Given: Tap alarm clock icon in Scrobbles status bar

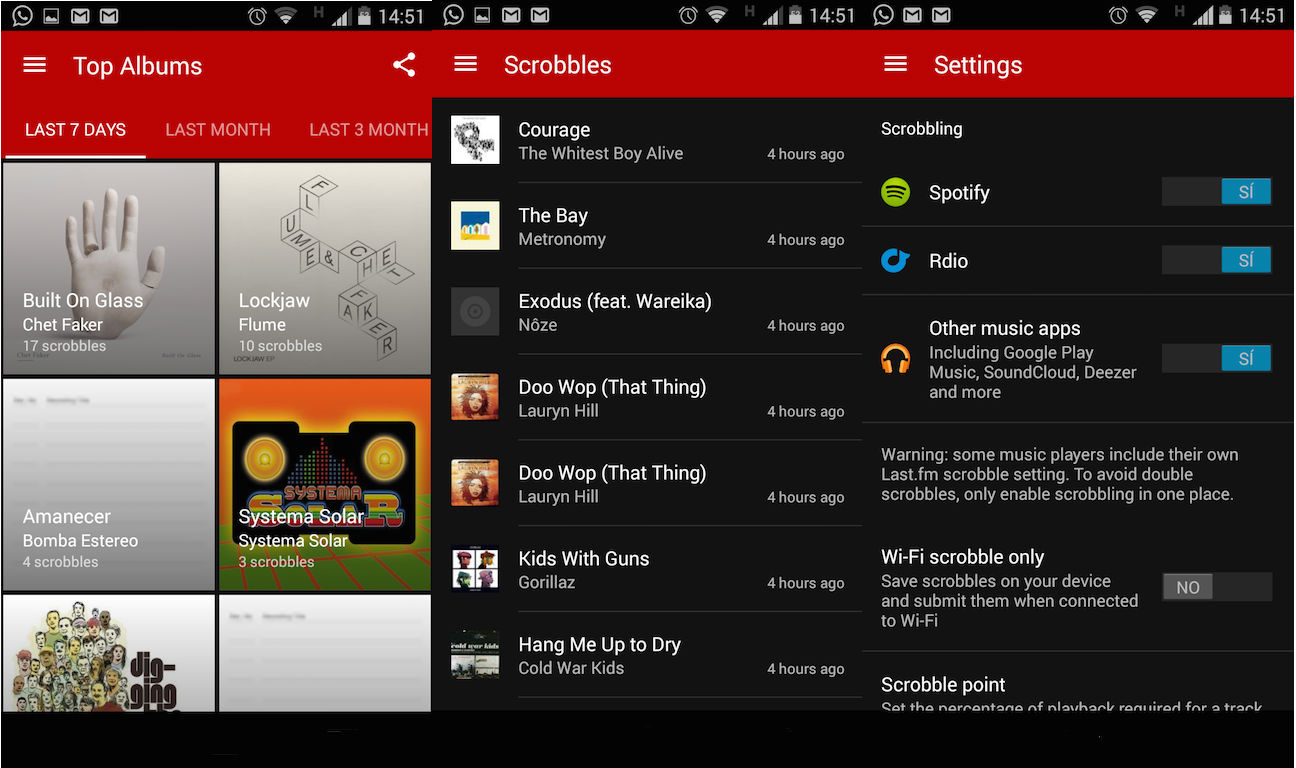Looking at the screenshot, I should pos(687,15).
